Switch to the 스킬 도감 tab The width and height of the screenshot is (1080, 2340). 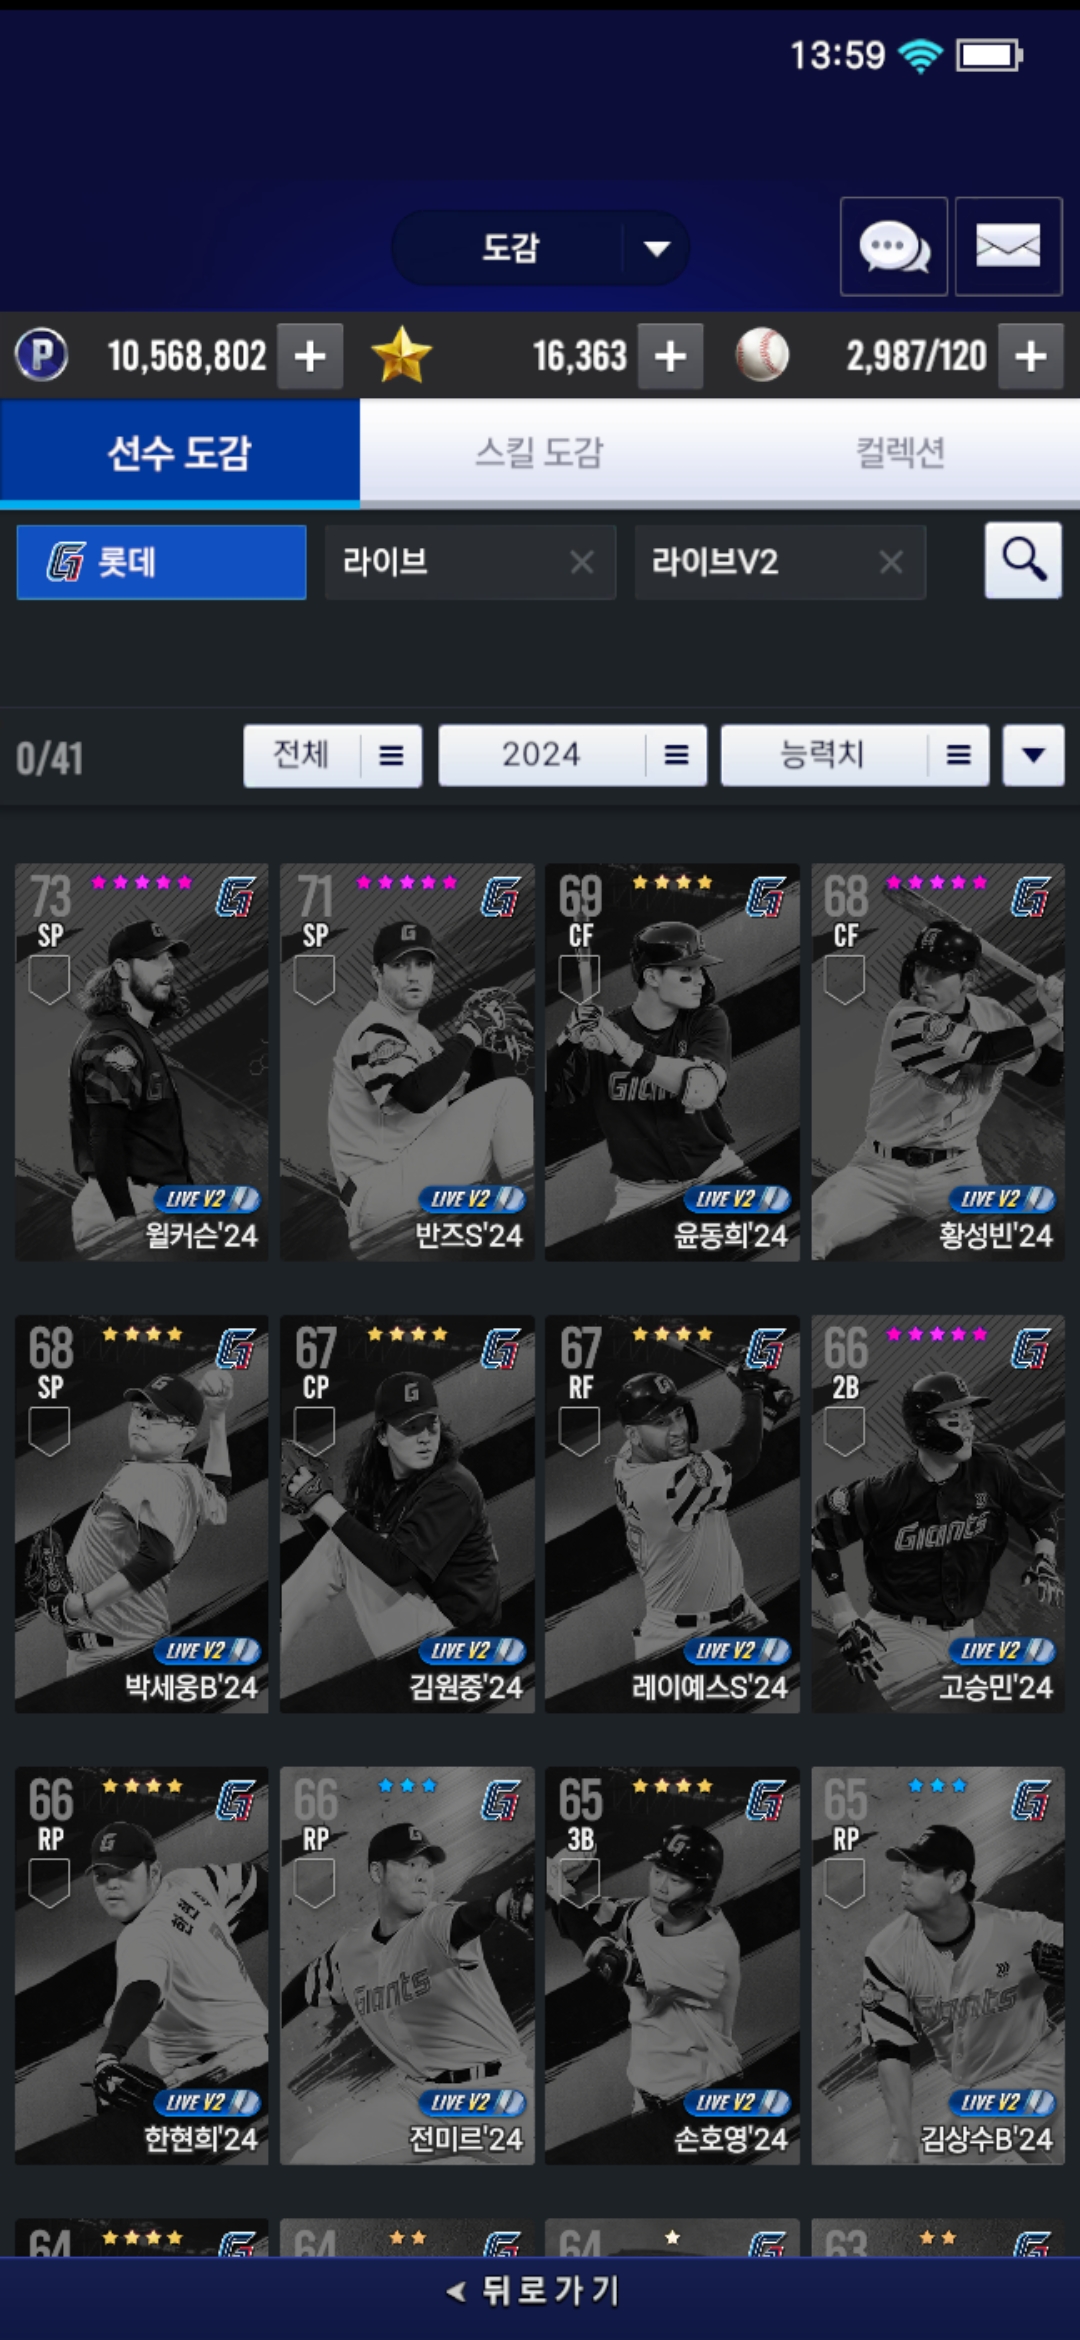point(540,452)
